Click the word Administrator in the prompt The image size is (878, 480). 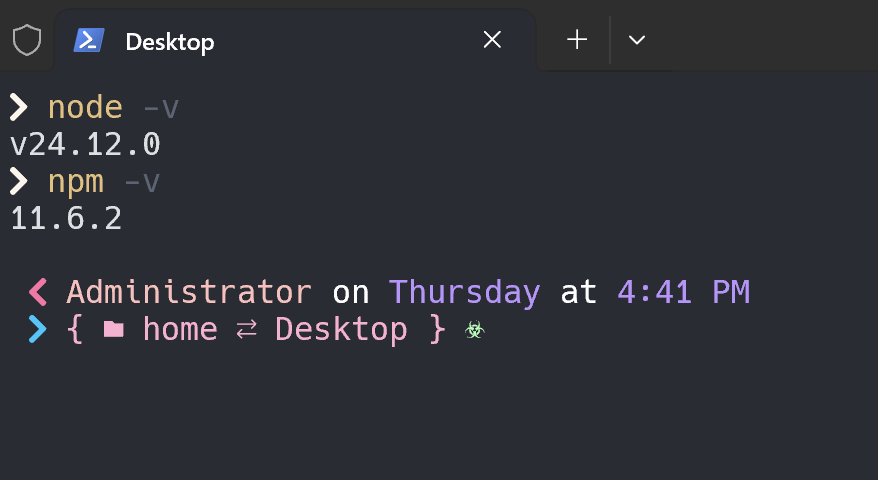189,292
